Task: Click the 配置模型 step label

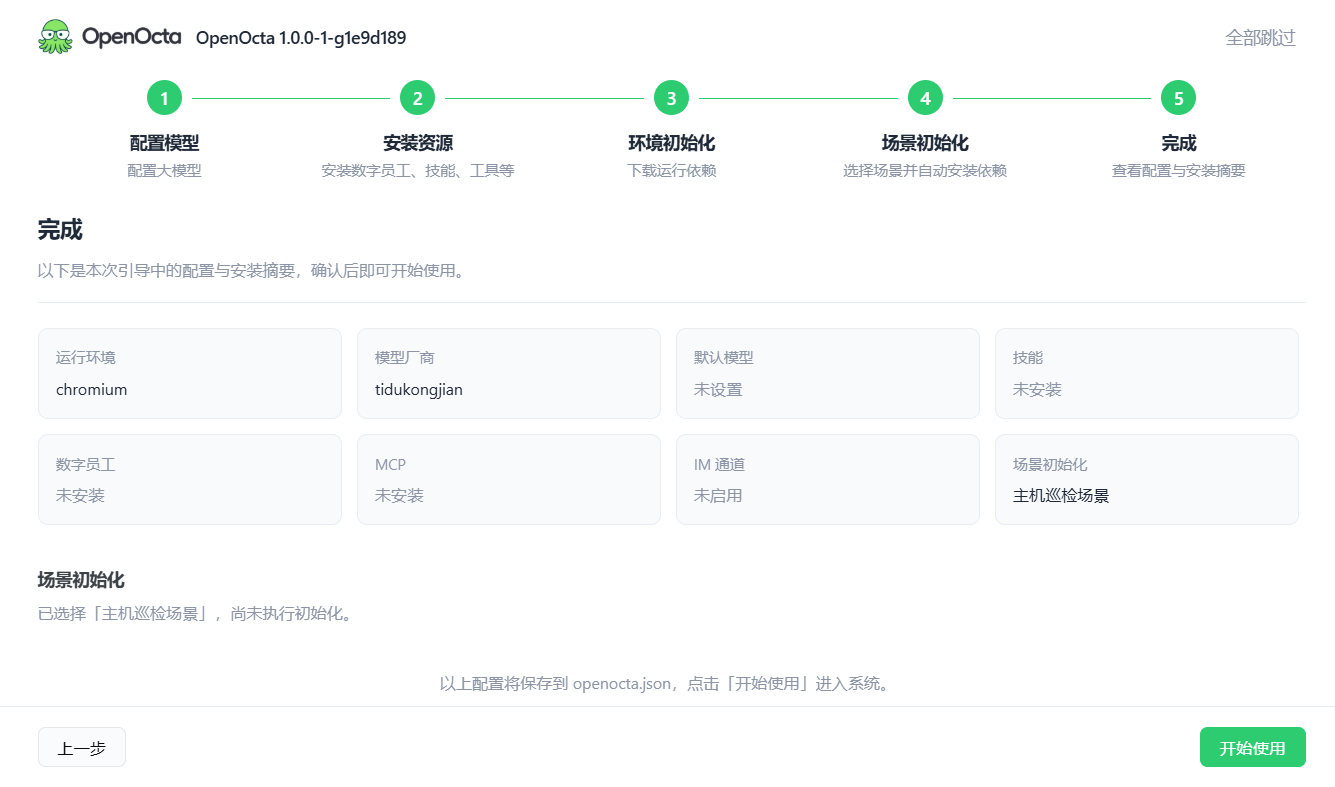Action: [164, 143]
